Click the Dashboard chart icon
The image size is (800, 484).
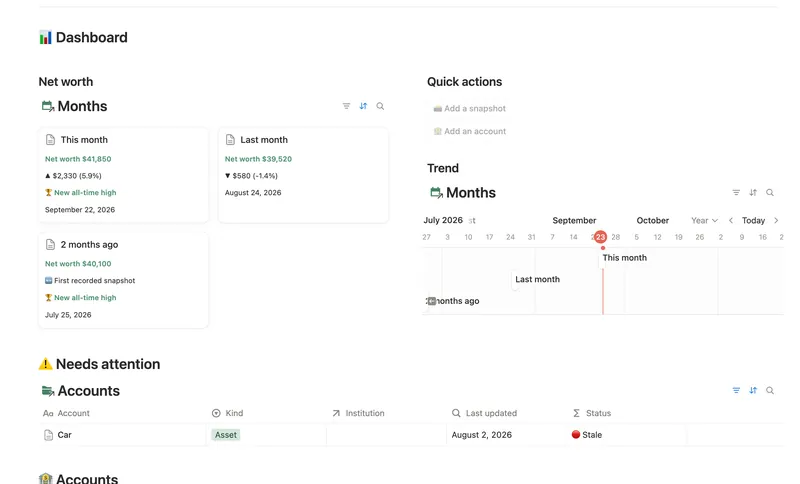coord(45,37)
